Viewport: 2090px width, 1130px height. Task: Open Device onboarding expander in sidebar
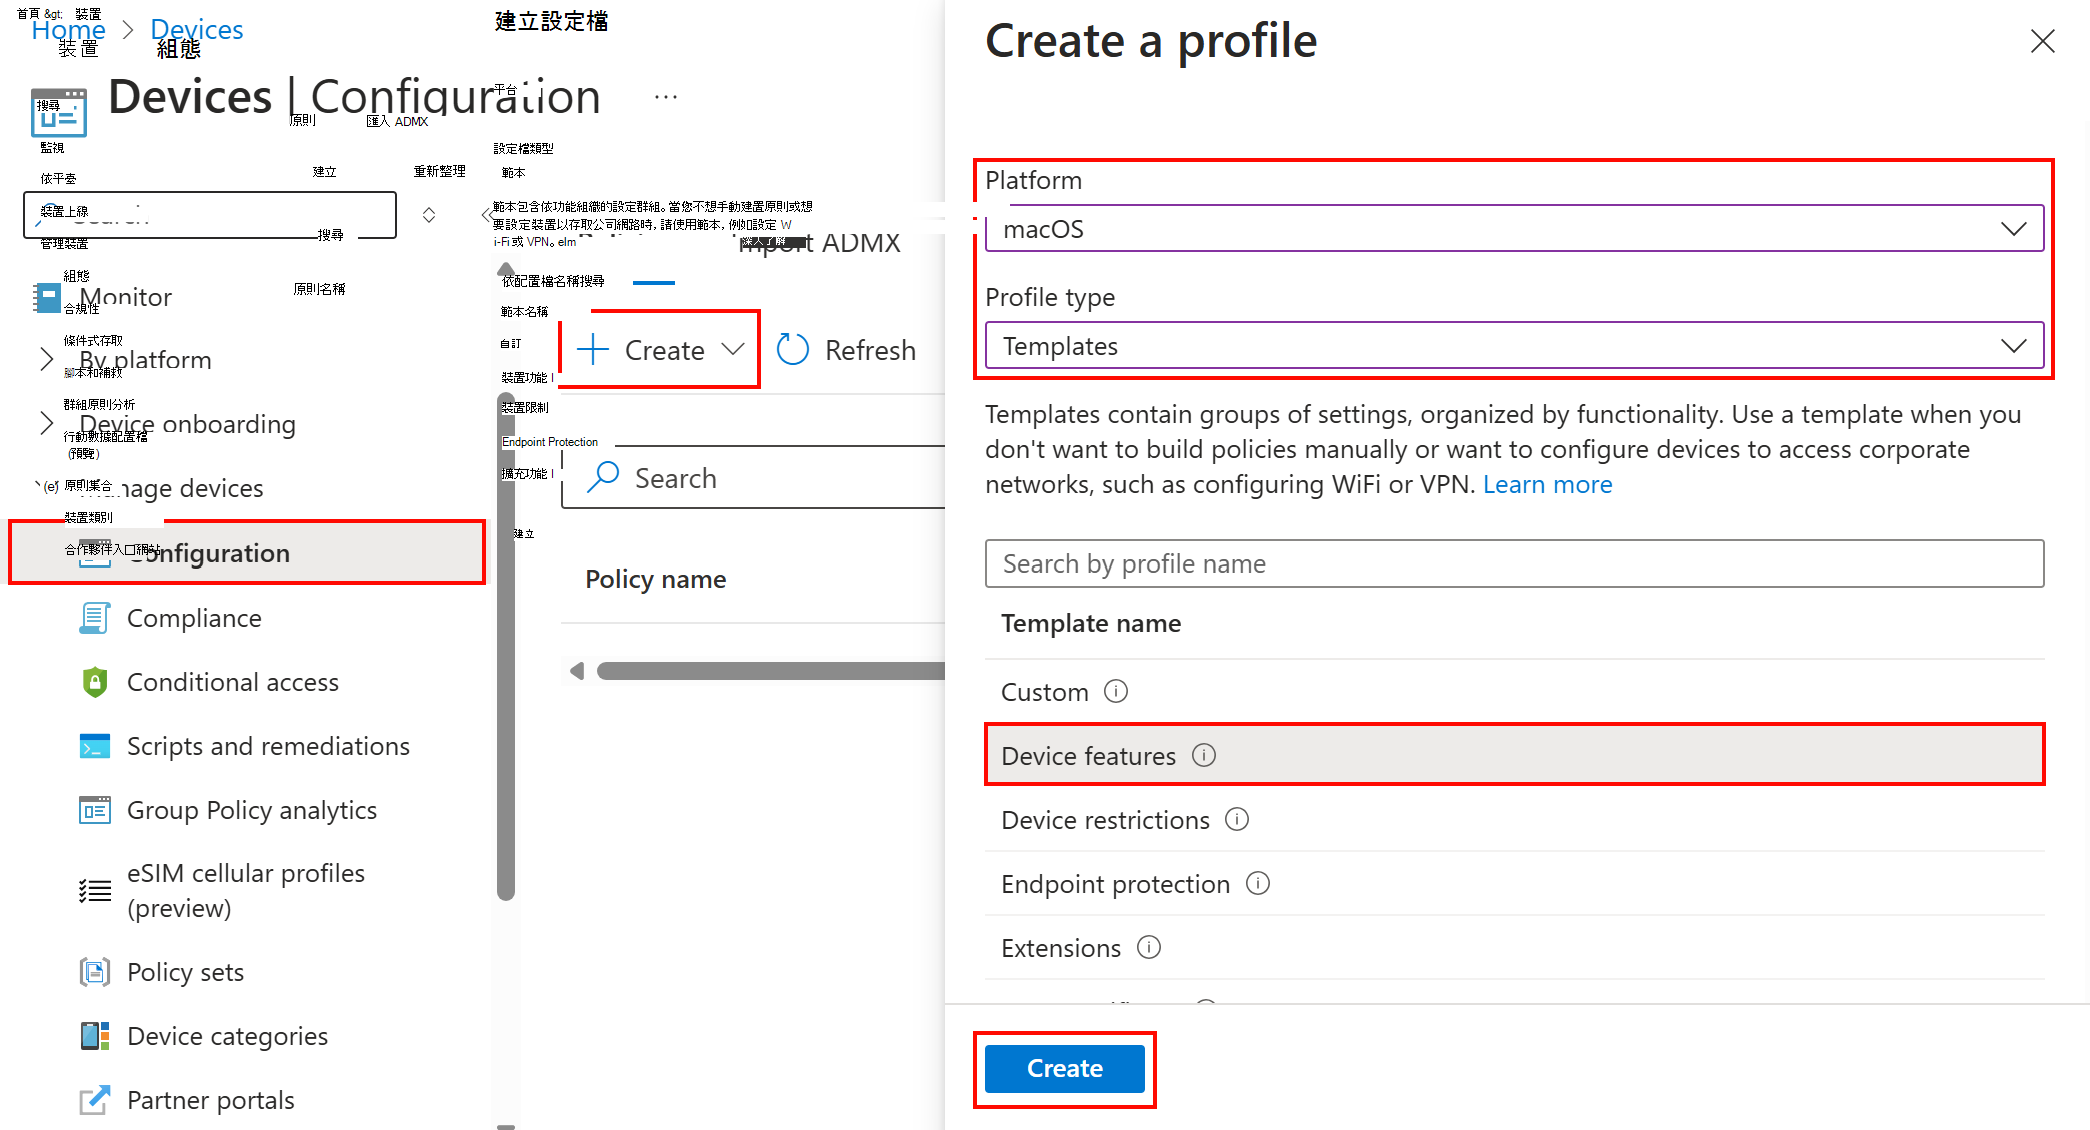[x=49, y=422]
